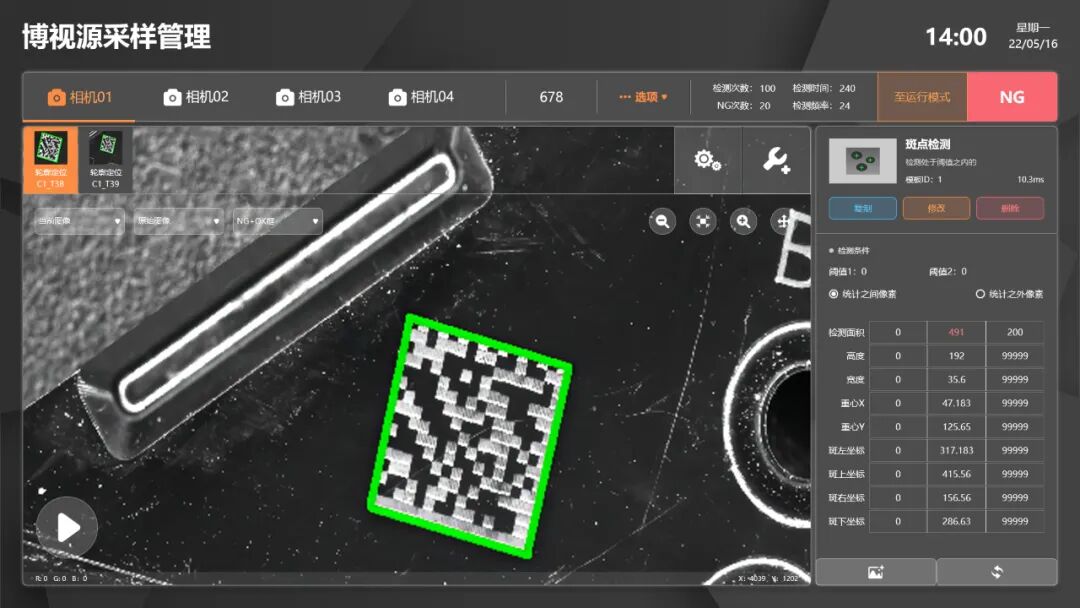Click the 宽度 minimum 0 cell
The height and width of the screenshot is (608, 1080).
point(897,379)
